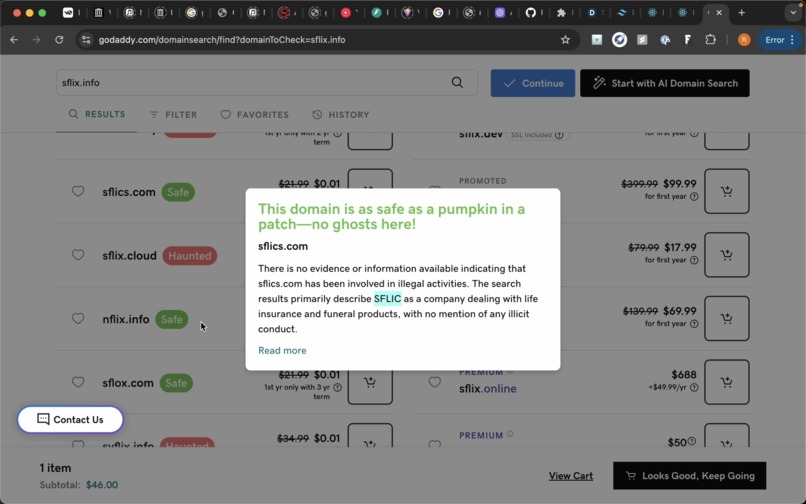Click the Continue button

pyautogui.click(x=533, y=83)
